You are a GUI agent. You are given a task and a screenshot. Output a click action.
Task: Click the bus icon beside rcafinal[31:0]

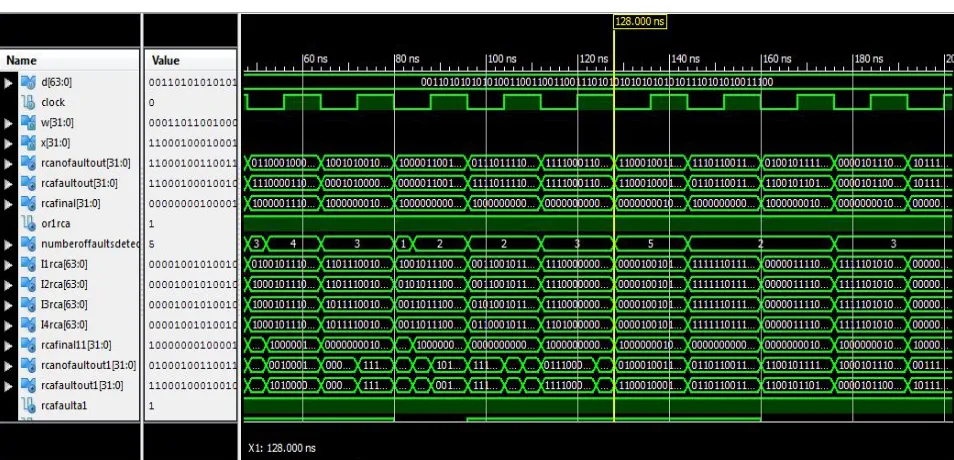tap(28, 203)
